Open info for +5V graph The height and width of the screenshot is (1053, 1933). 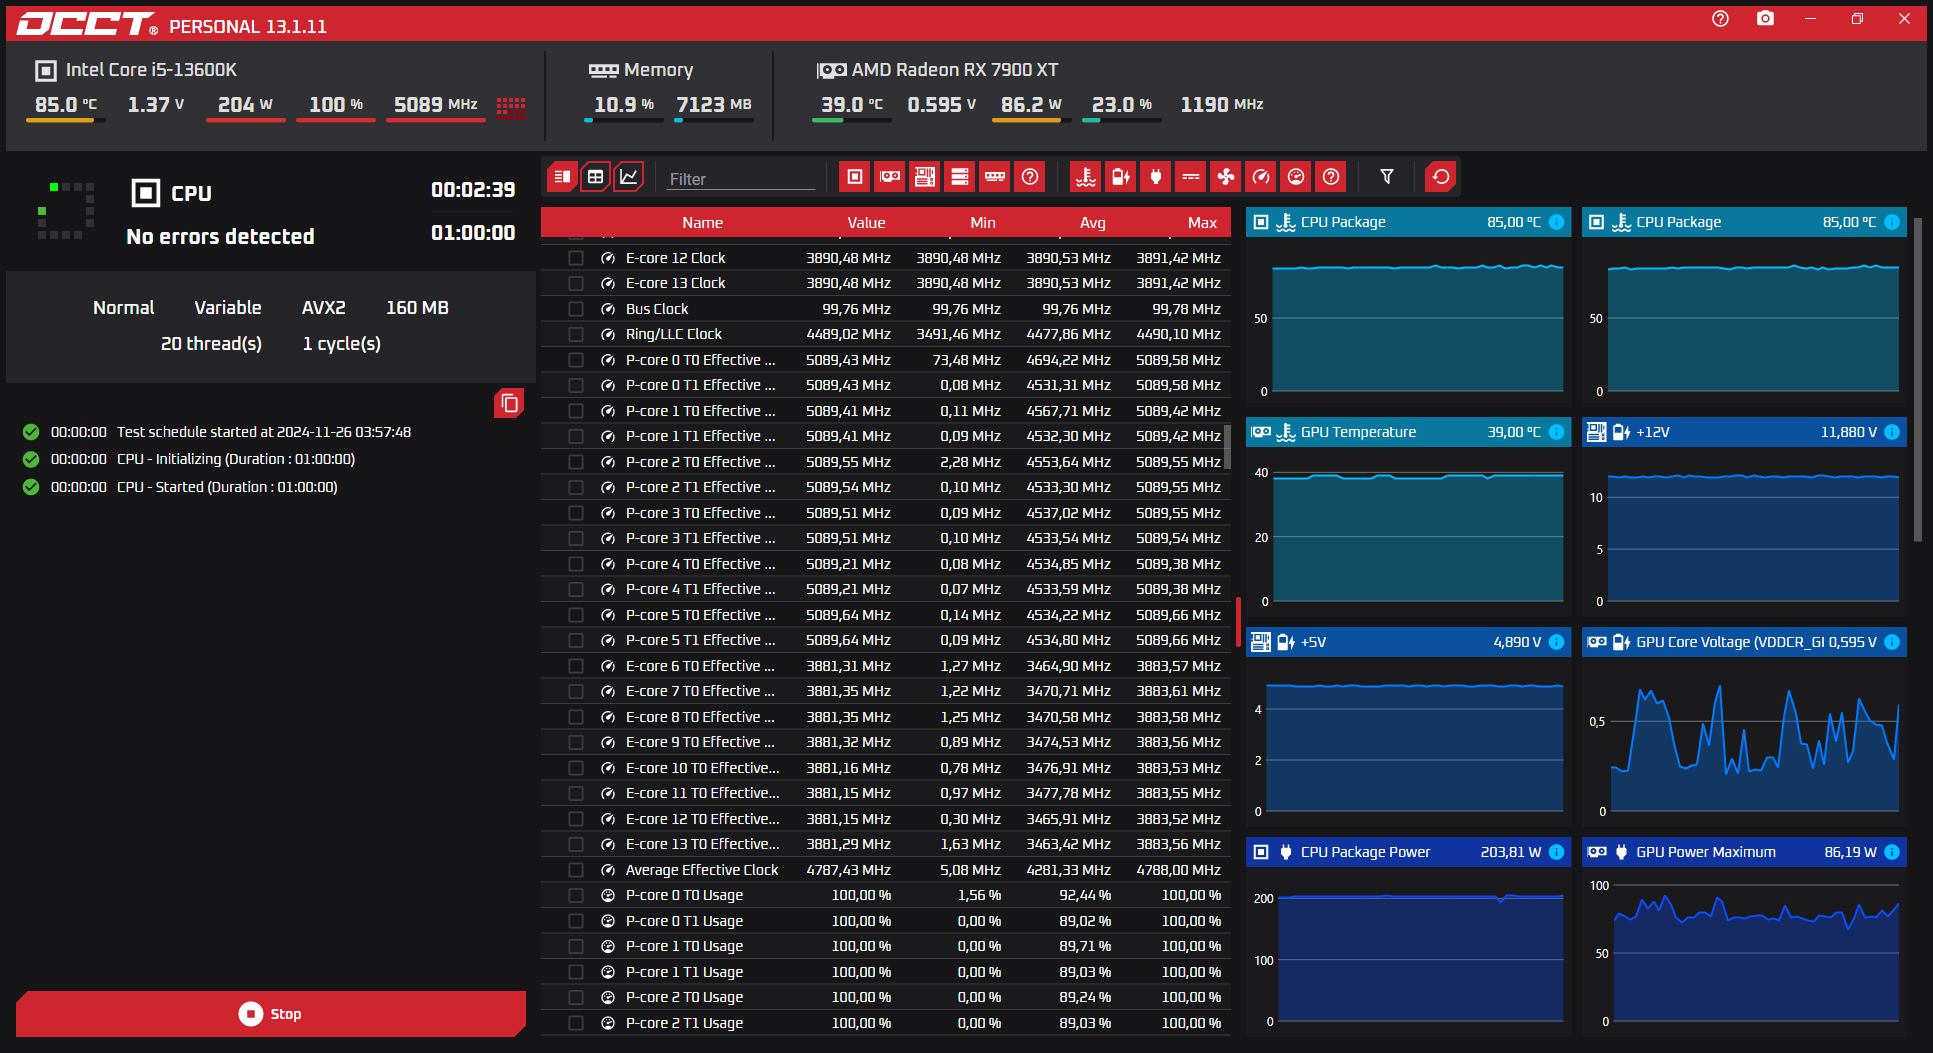click(x=1556, y=642)
